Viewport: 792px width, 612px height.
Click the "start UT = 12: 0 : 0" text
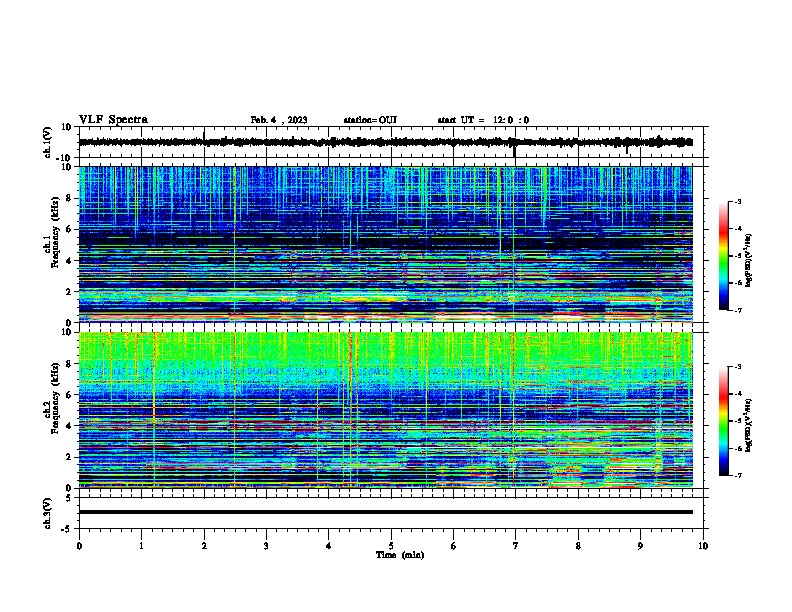coord(483,120)
